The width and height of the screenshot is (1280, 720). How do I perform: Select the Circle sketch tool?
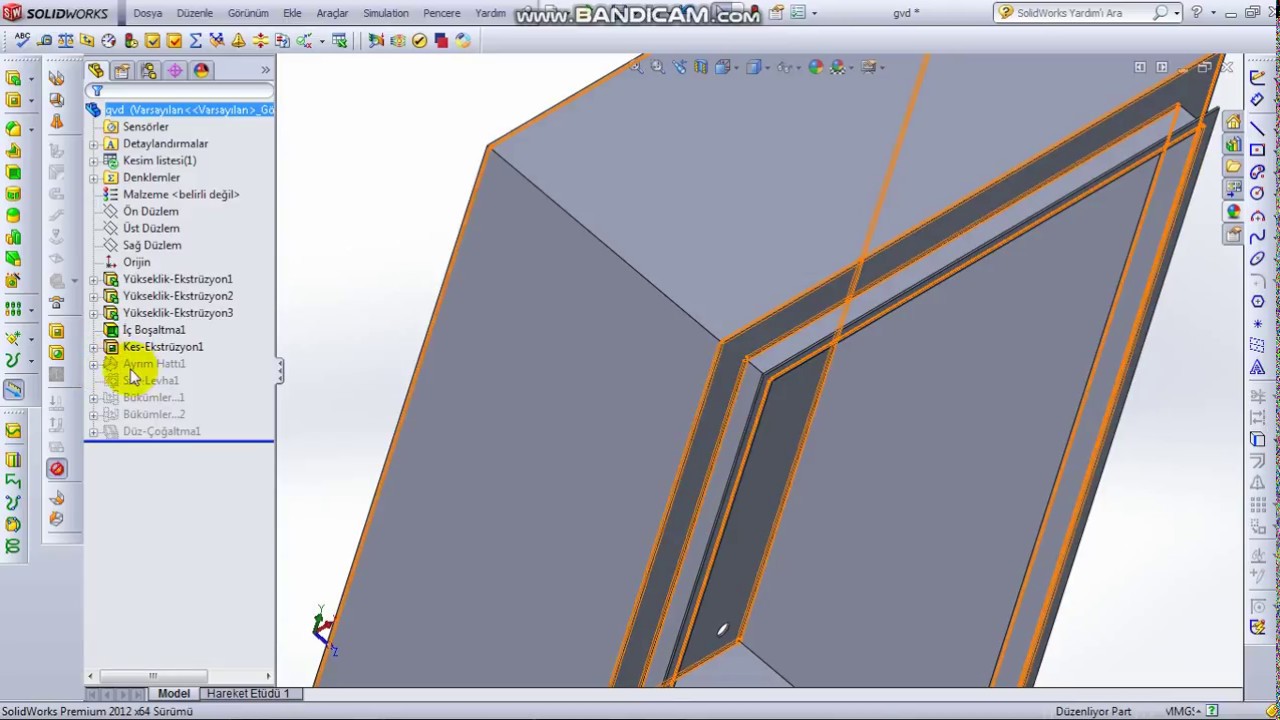point(1258,193)
